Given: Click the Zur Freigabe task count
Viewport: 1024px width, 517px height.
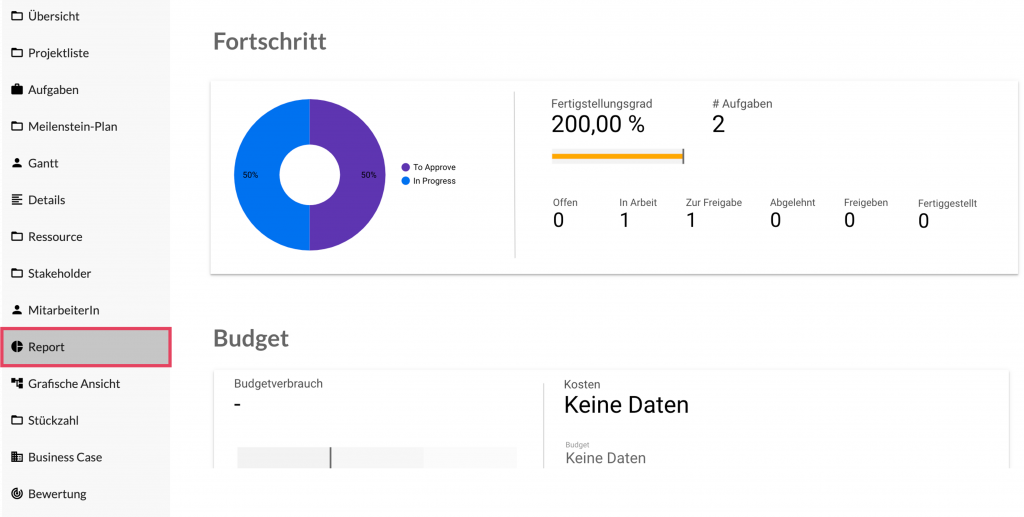Looking at the screenshot, I should pos(691,220).
